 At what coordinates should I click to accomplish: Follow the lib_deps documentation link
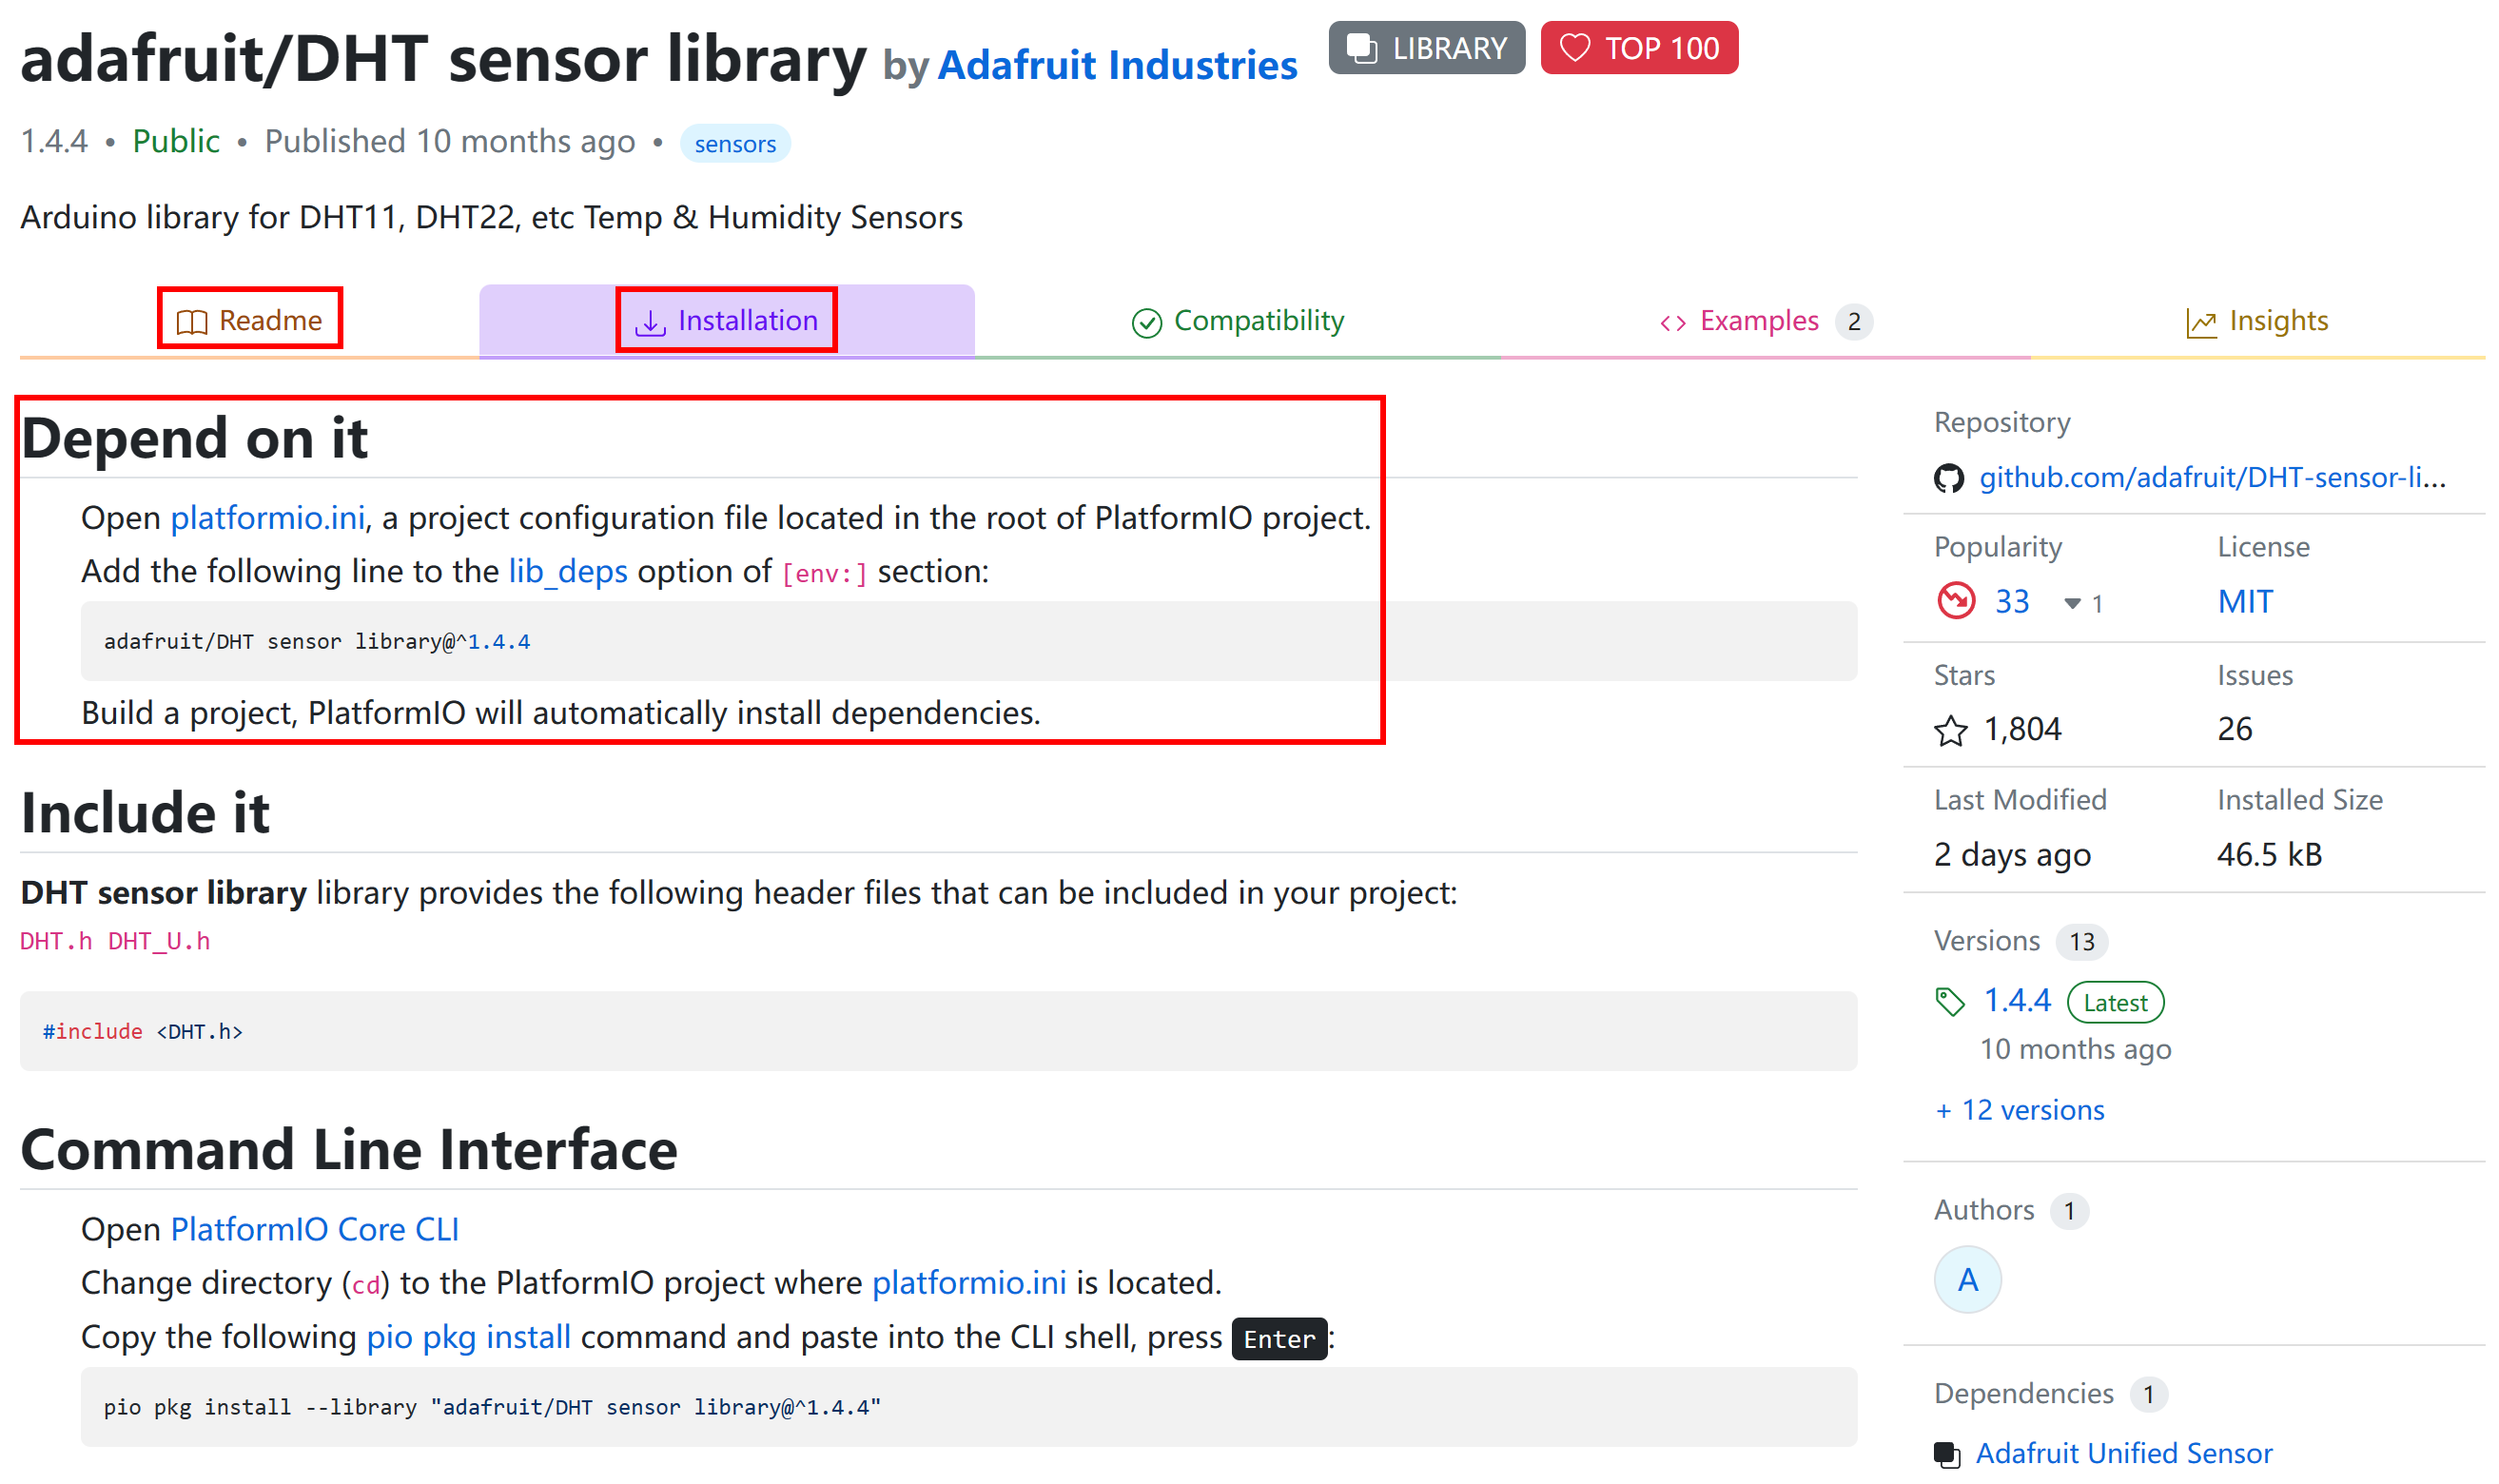(567, 571)
